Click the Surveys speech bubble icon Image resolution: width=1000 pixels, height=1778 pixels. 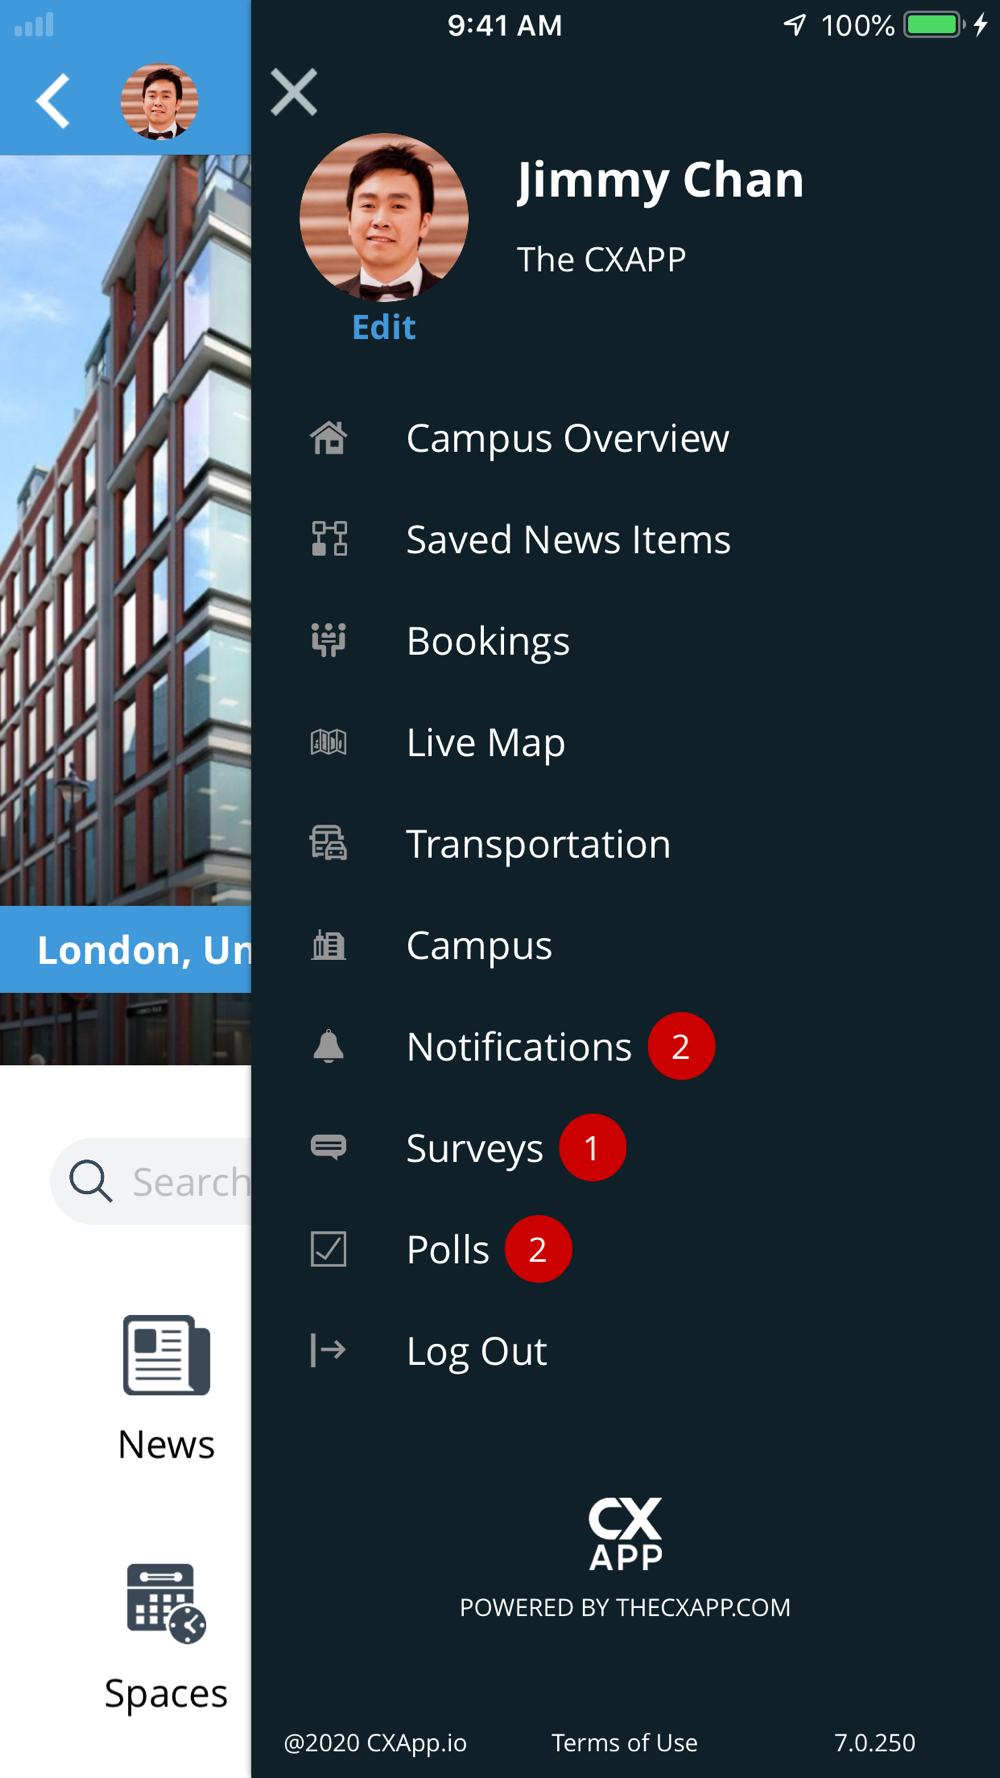point(329,1147)
